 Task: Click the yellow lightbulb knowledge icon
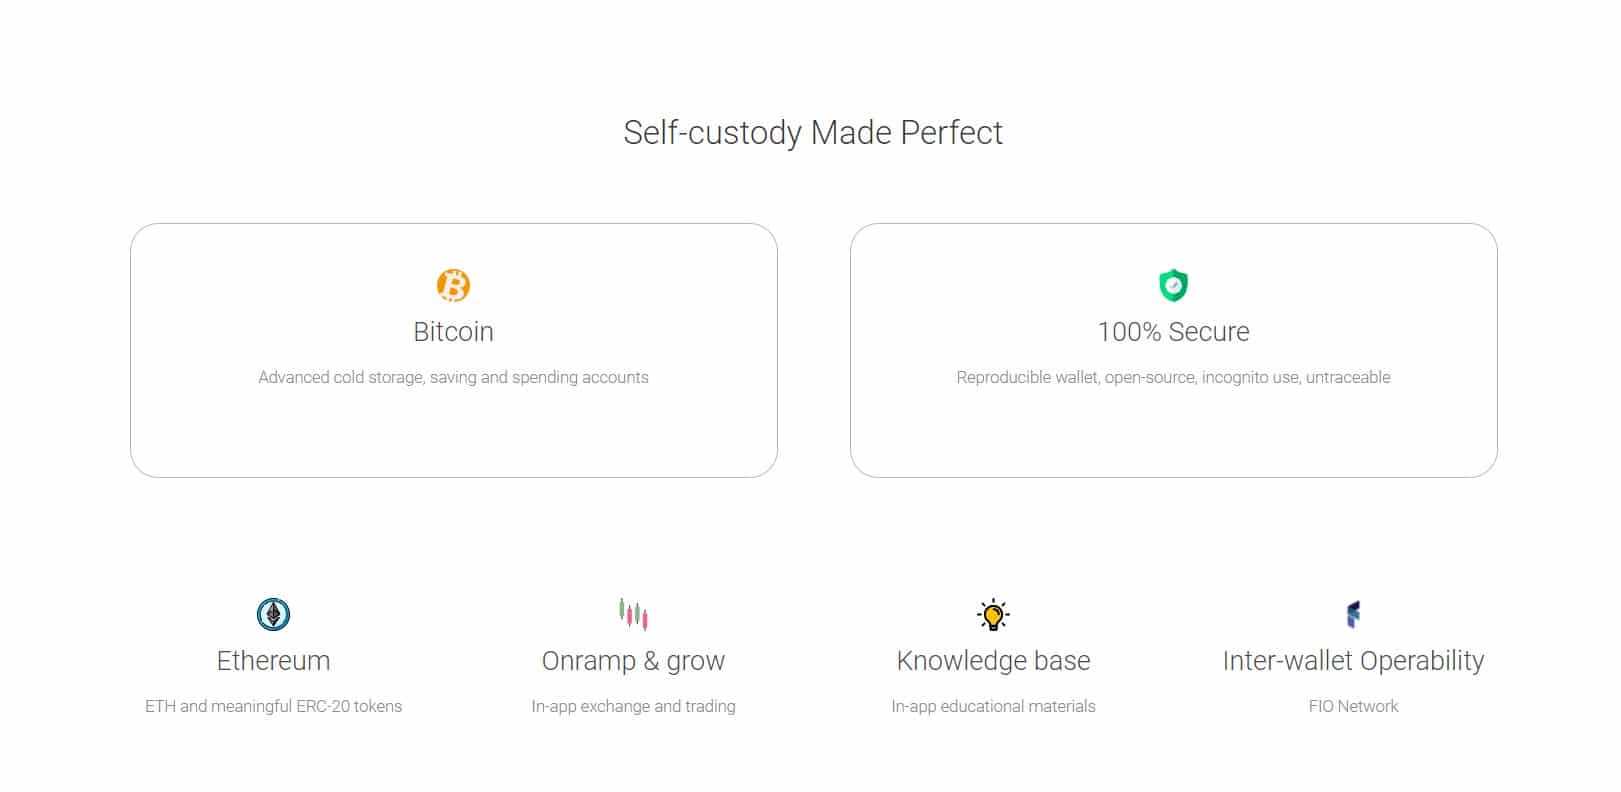tap(993, 614)
